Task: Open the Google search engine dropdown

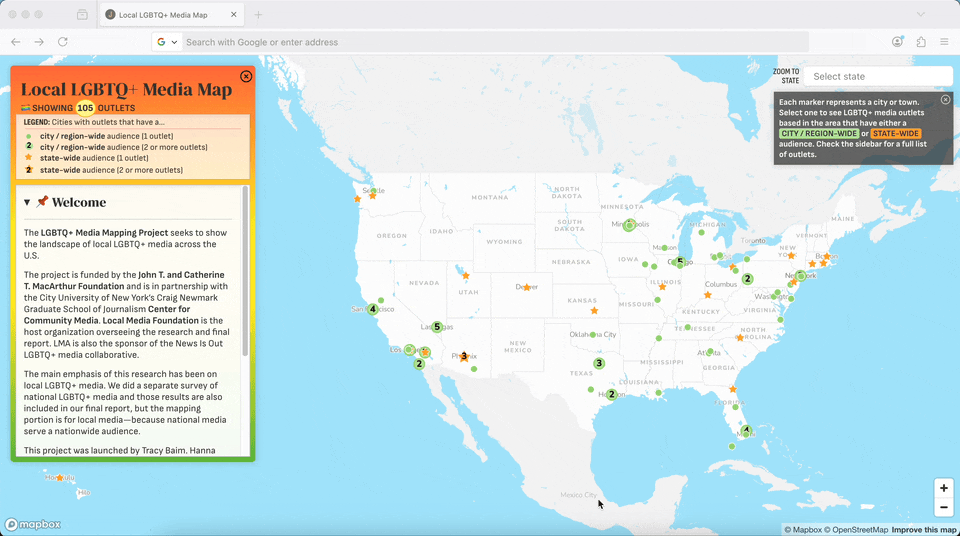Action: (167, 42)
